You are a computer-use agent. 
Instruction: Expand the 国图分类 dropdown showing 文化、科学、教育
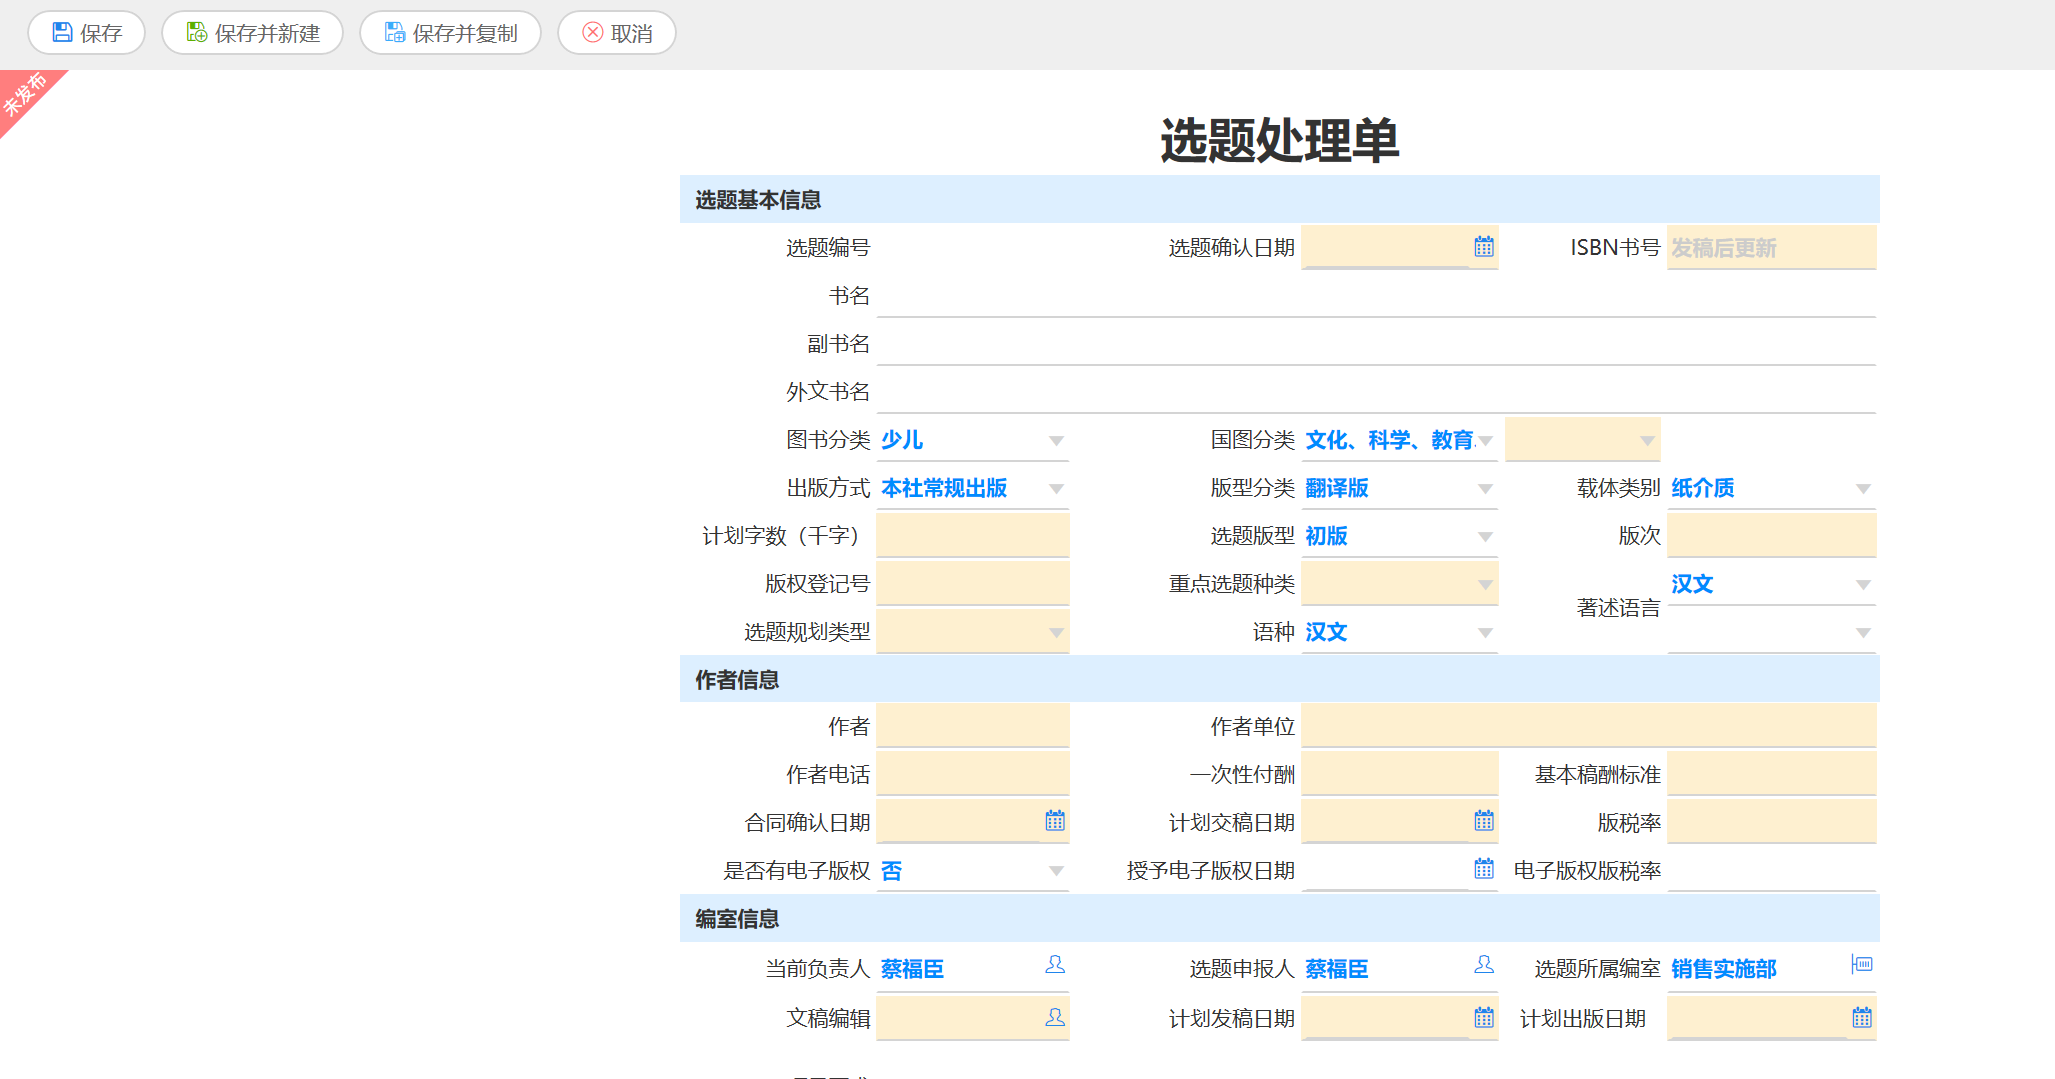(x=1485, y=441)
